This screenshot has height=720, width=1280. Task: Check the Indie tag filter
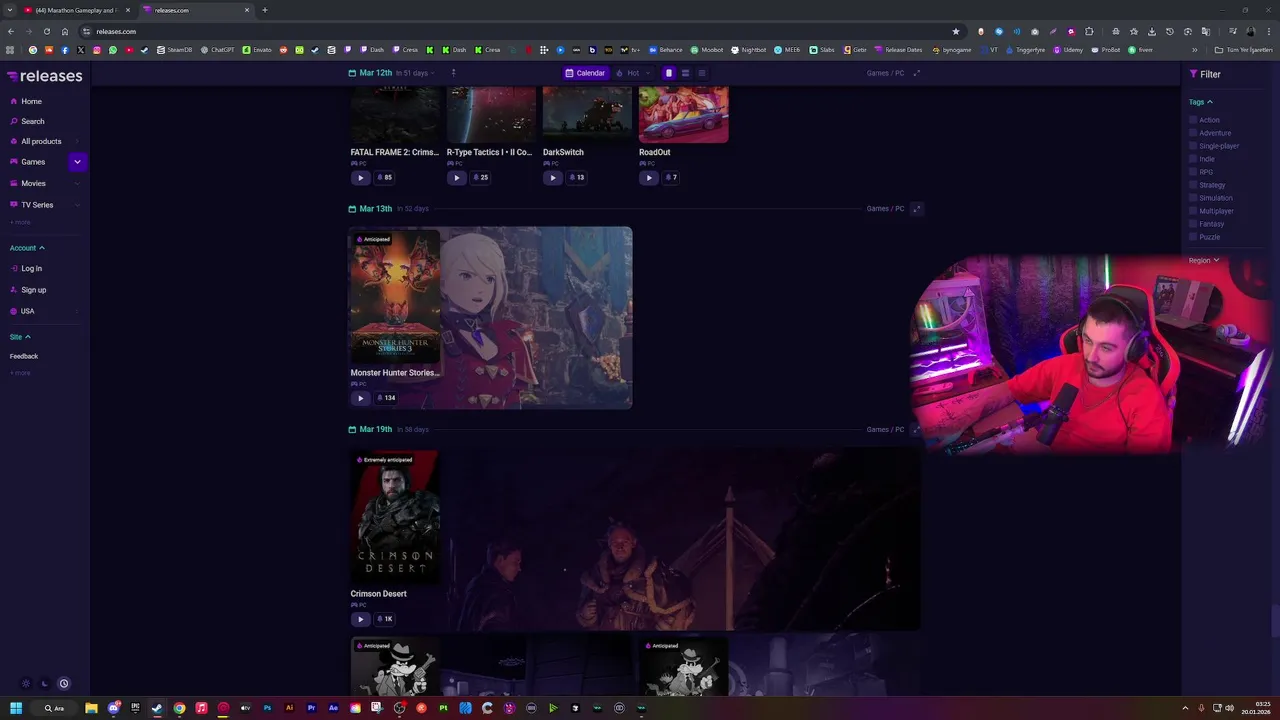1193,159
